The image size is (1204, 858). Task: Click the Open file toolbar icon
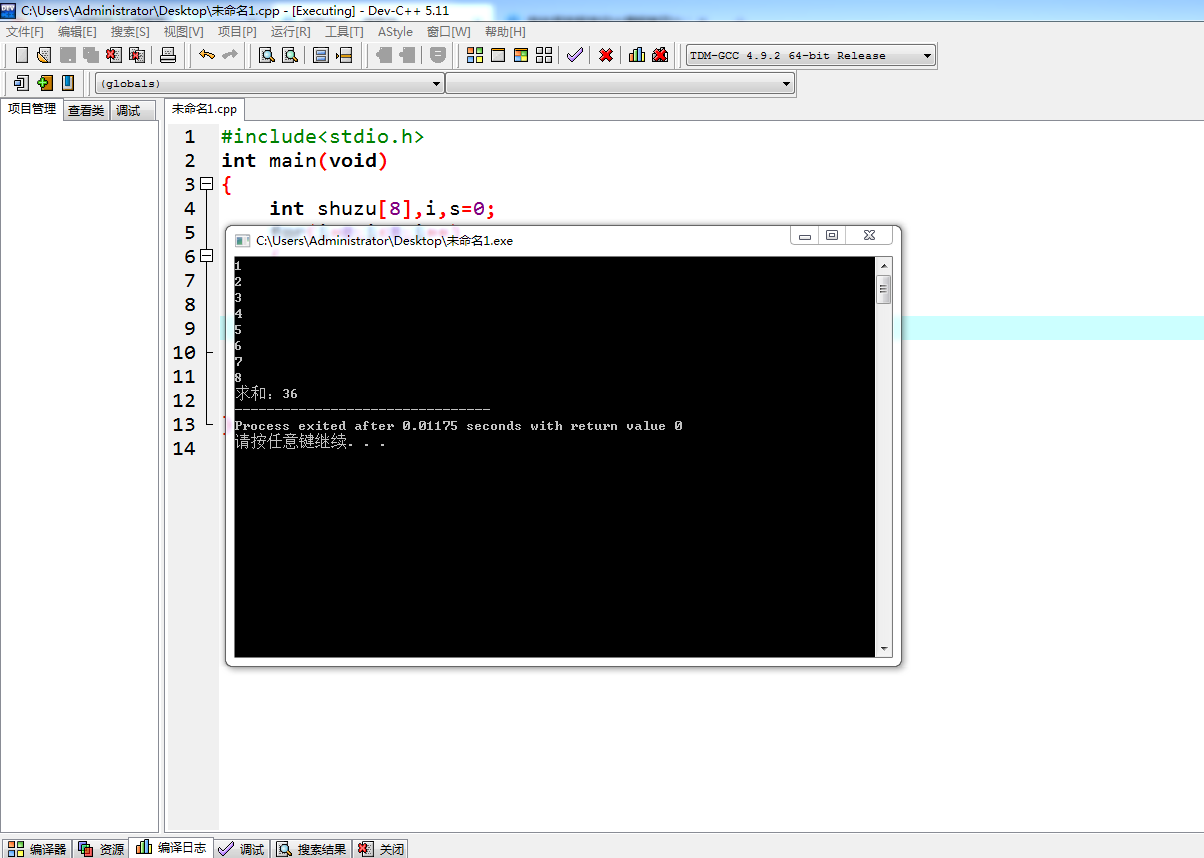pyautogui.click(x=43, y=55)
